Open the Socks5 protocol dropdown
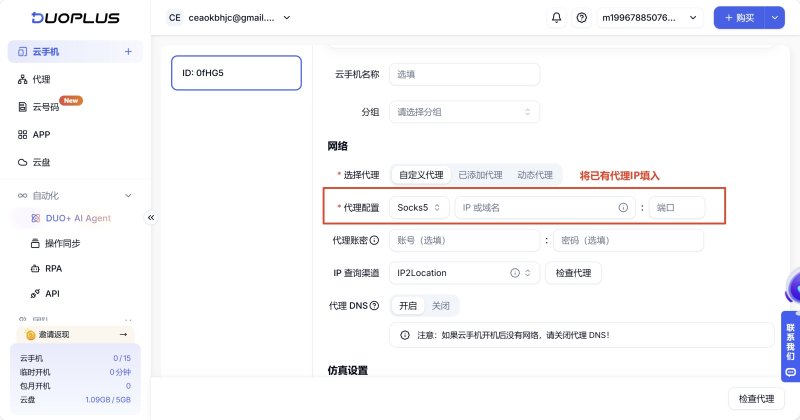The image size is (800, 420). tap(419, 208)
